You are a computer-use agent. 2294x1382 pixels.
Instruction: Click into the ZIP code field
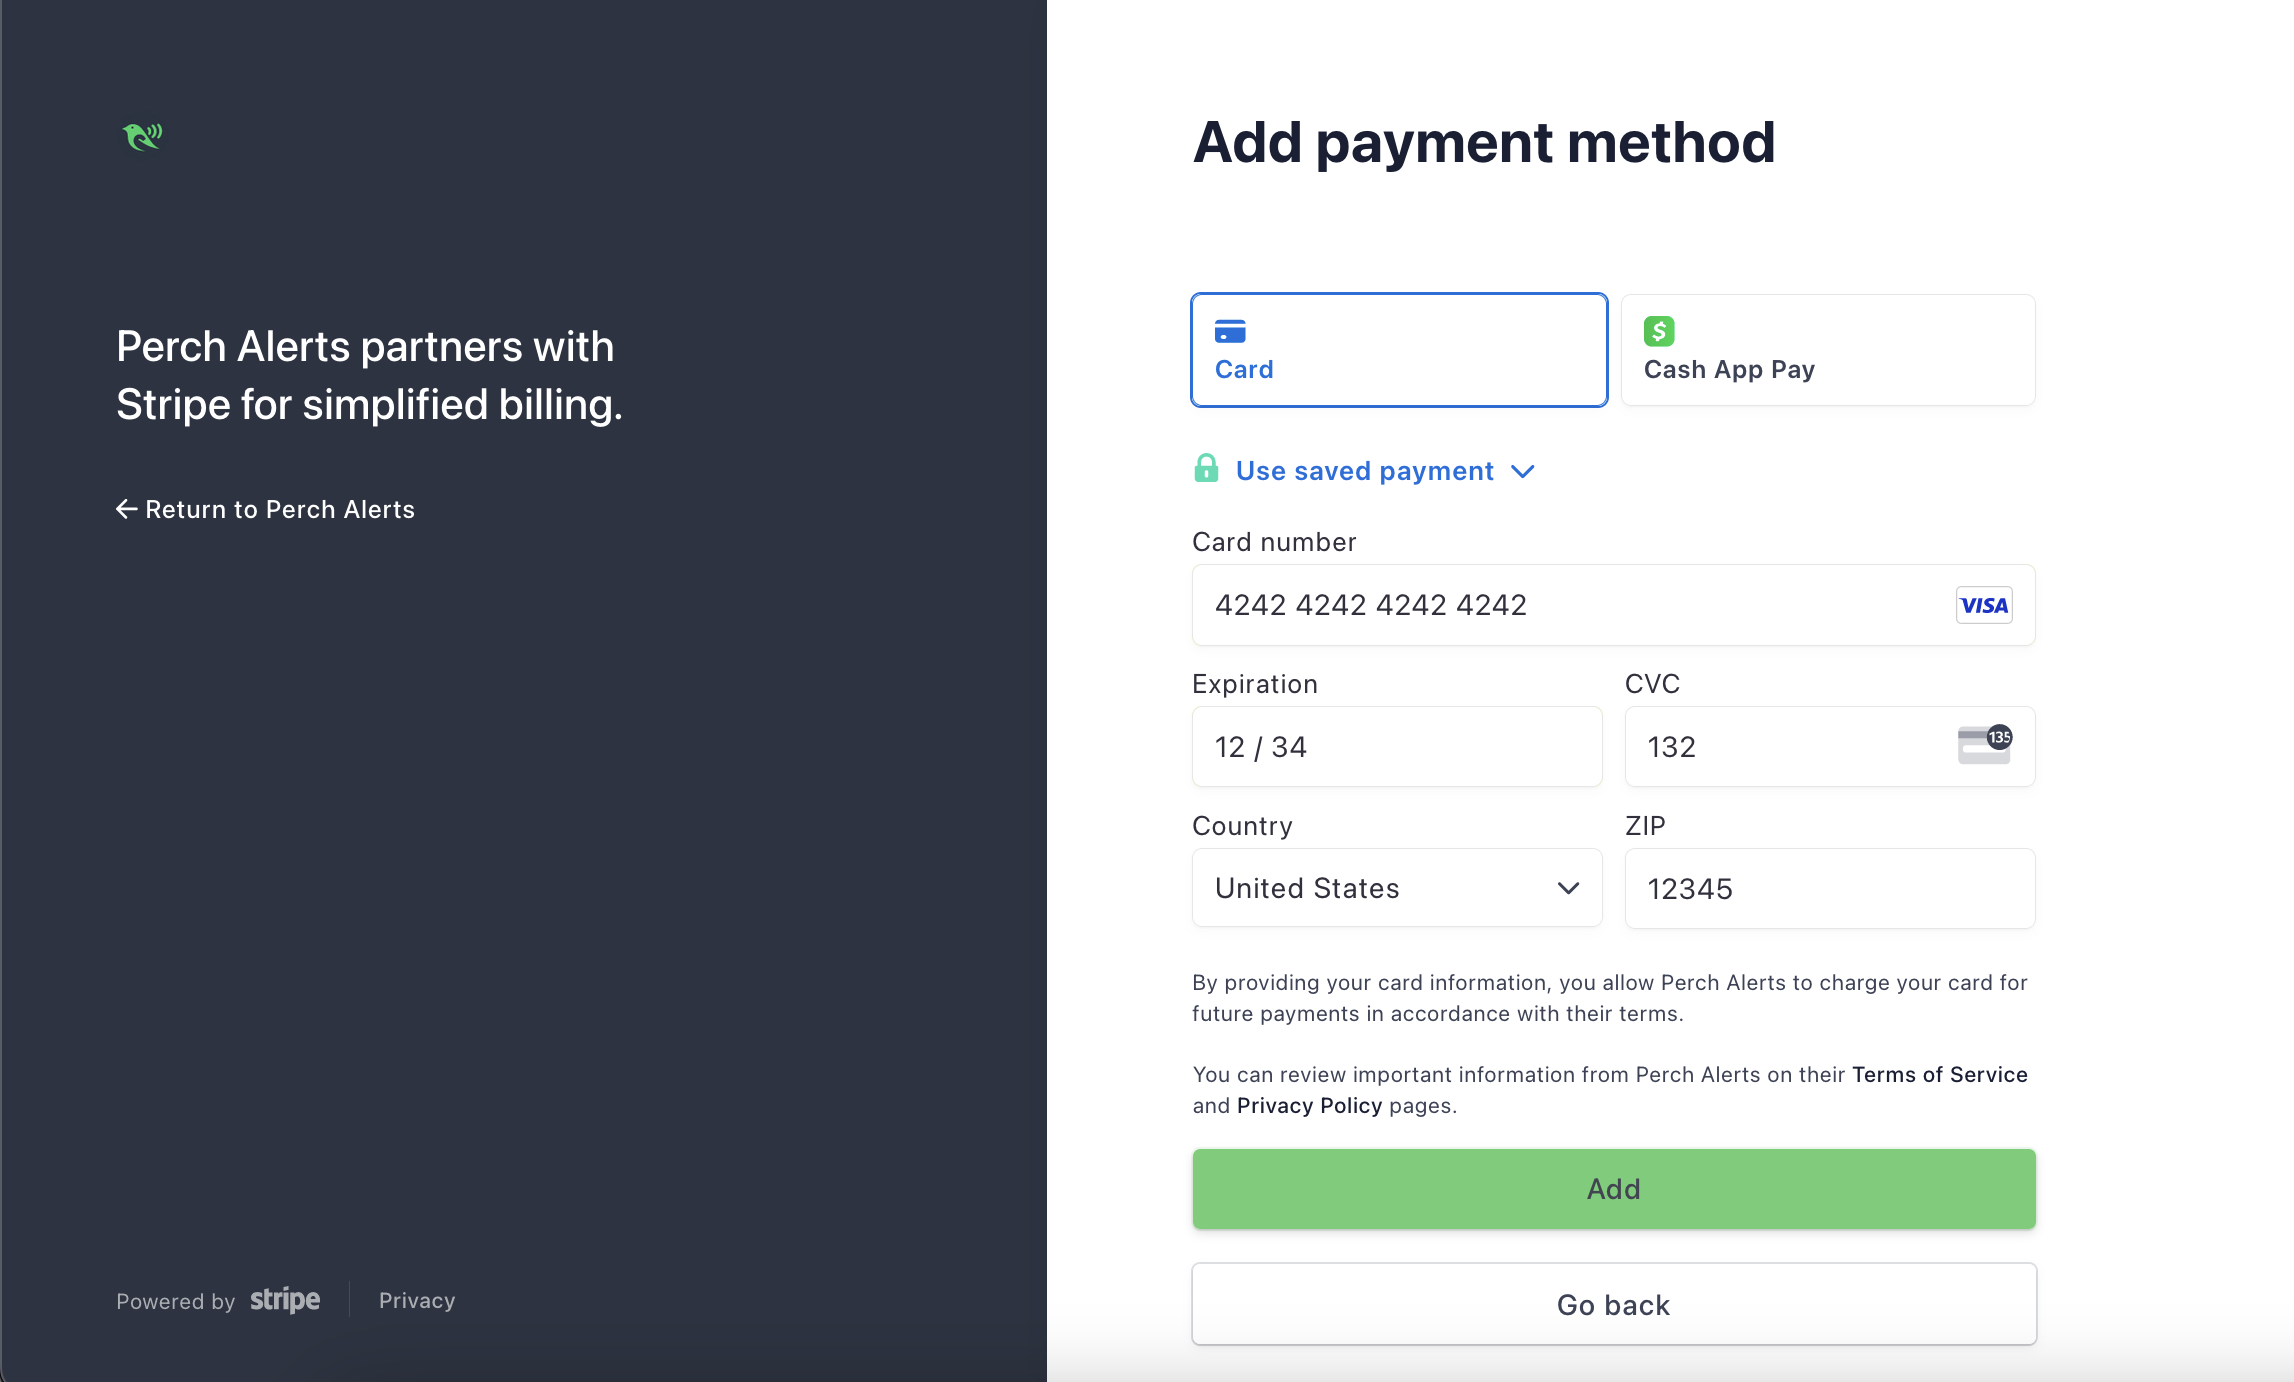1829,888
